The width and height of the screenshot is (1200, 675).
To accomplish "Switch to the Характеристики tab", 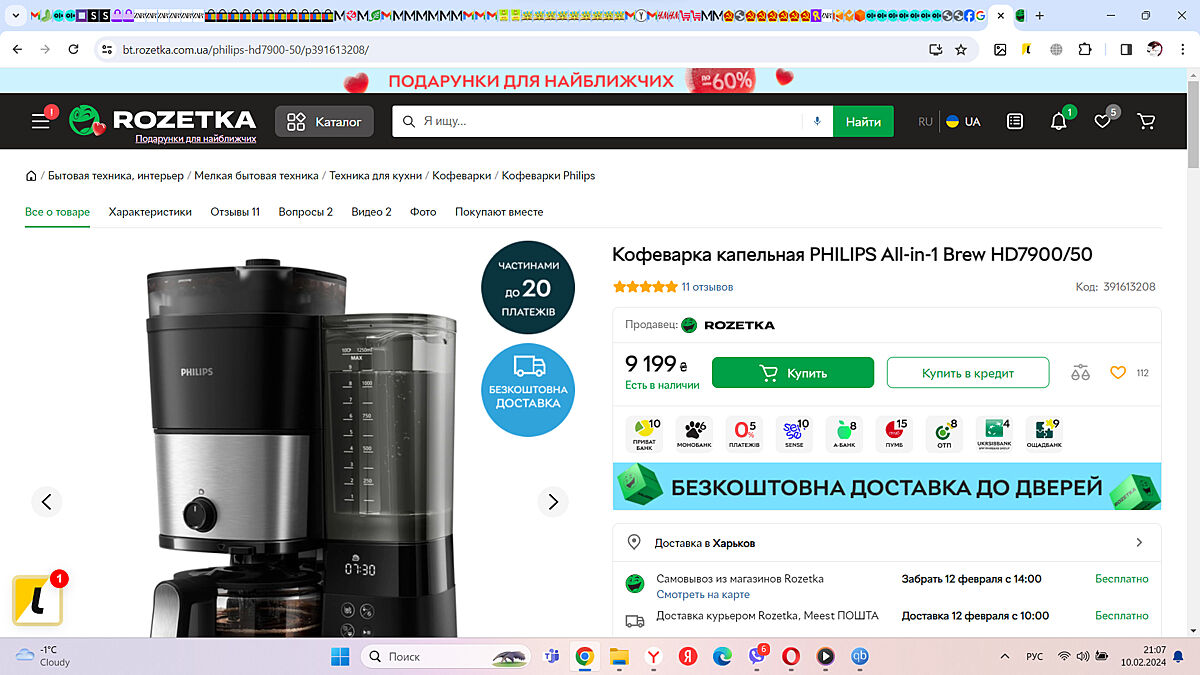I will point(150,212).
